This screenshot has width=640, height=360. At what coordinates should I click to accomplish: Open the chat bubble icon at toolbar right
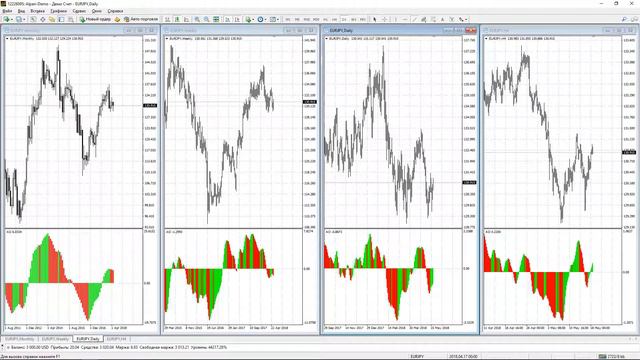pos(634,19)
